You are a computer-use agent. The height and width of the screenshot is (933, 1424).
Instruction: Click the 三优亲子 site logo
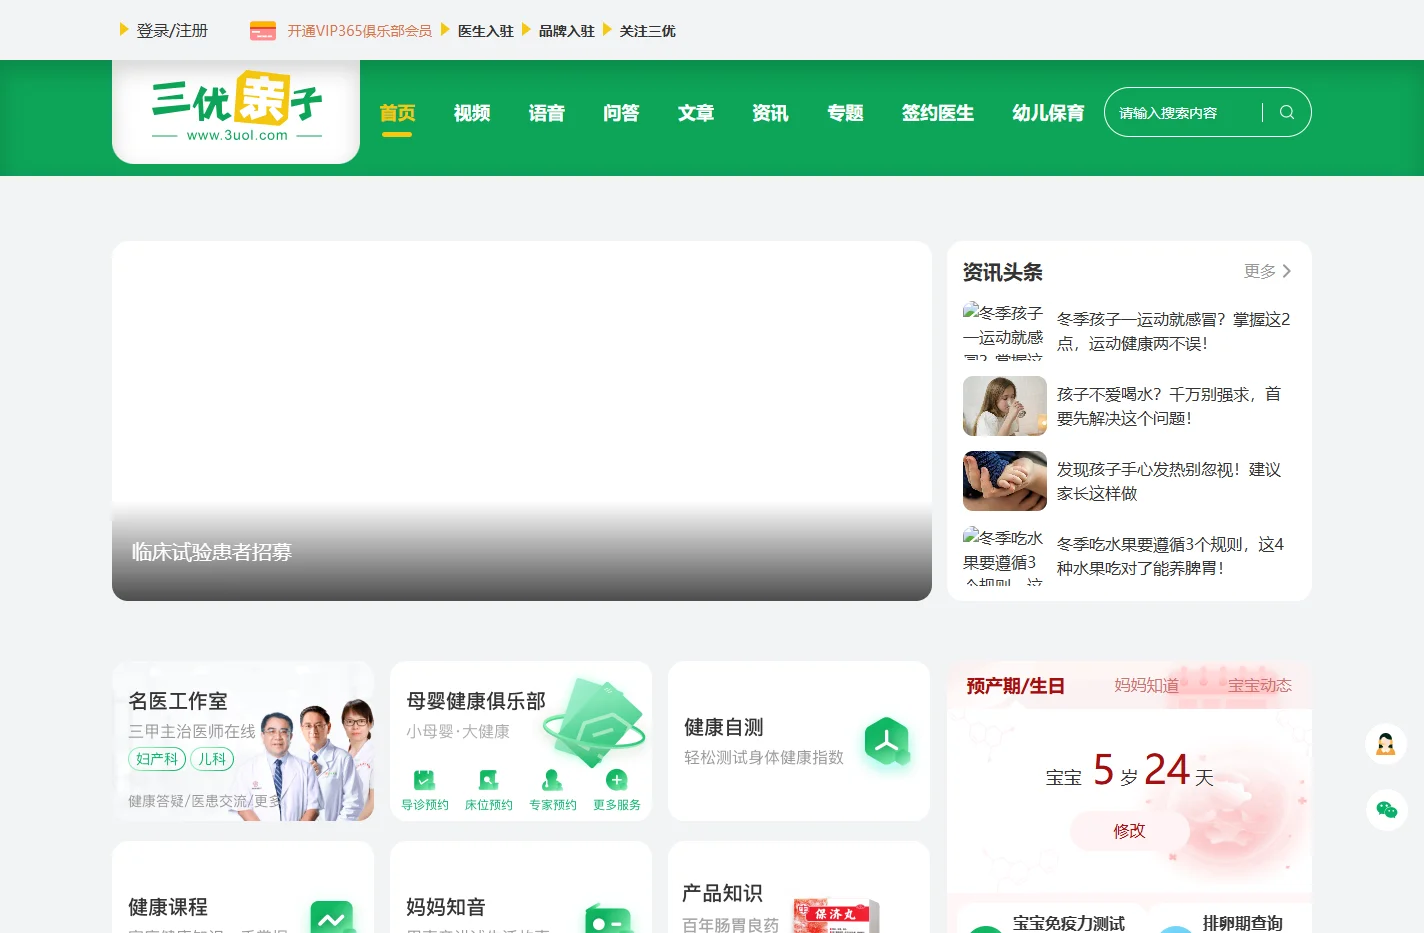(237, 109)
